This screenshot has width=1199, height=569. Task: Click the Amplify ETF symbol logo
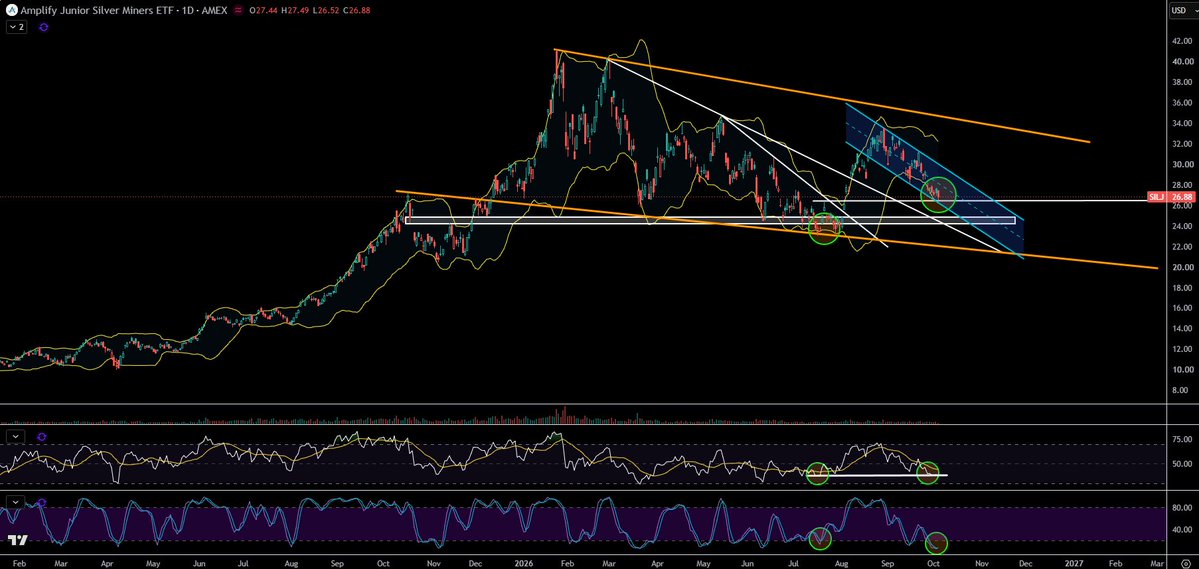click(11, 11)
